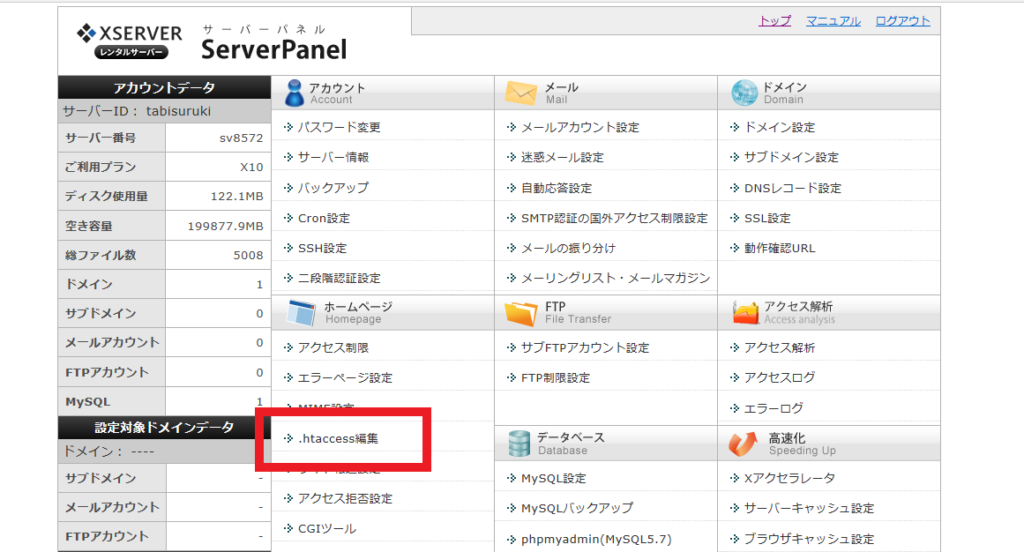
Task: Click free space value 199877.9MB
Action: 225,227
